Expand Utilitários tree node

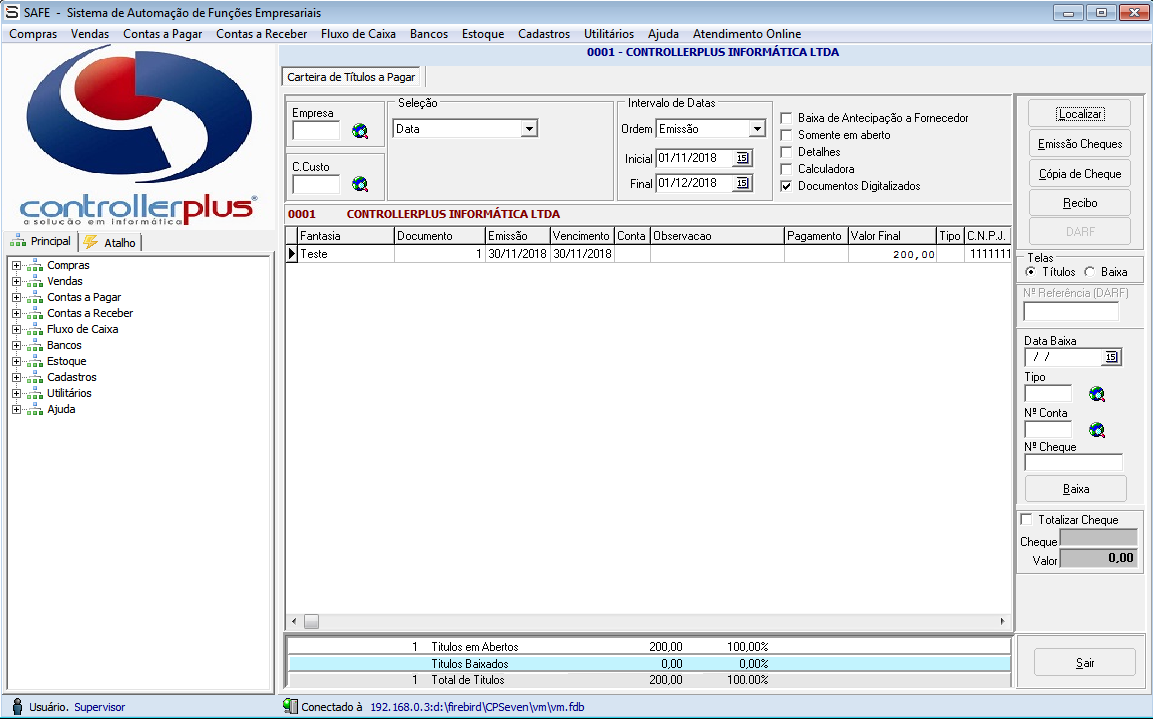16,393
